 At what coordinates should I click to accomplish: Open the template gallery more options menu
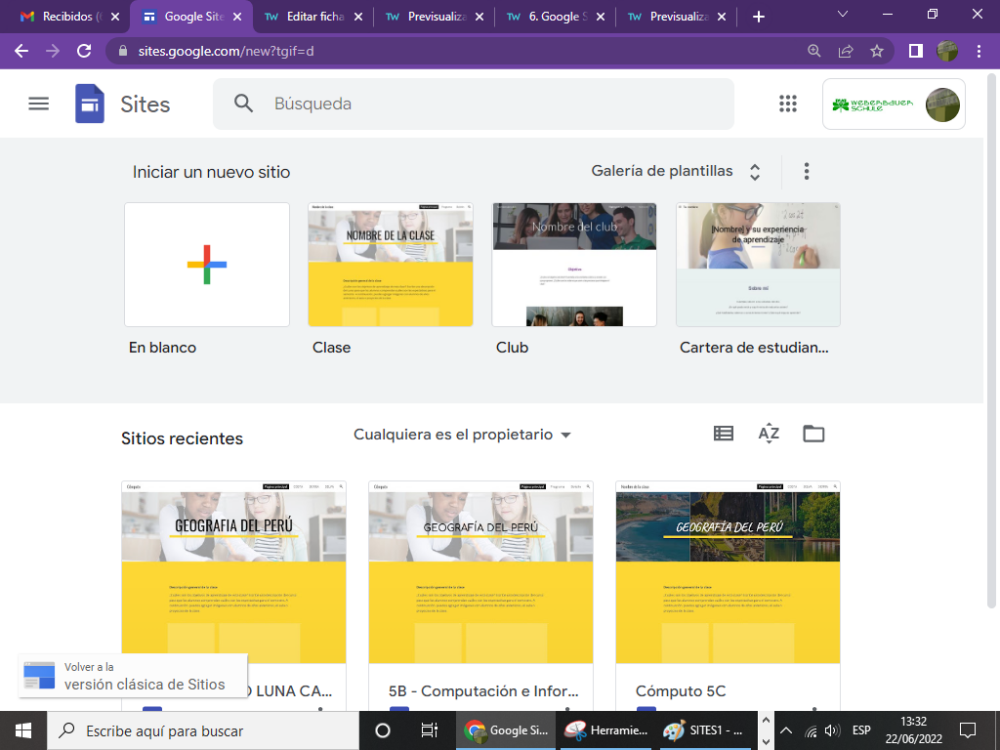click(x=806, y=171)
